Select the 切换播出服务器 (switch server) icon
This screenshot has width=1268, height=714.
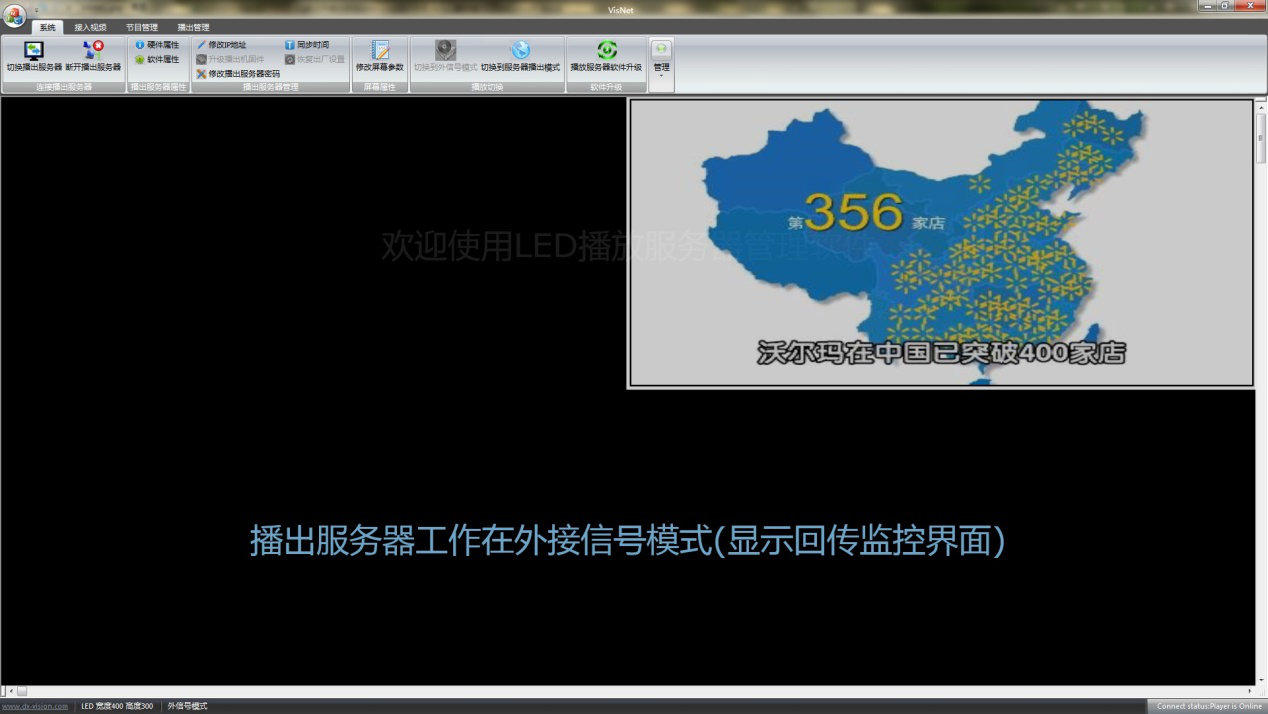coord(33,58)
